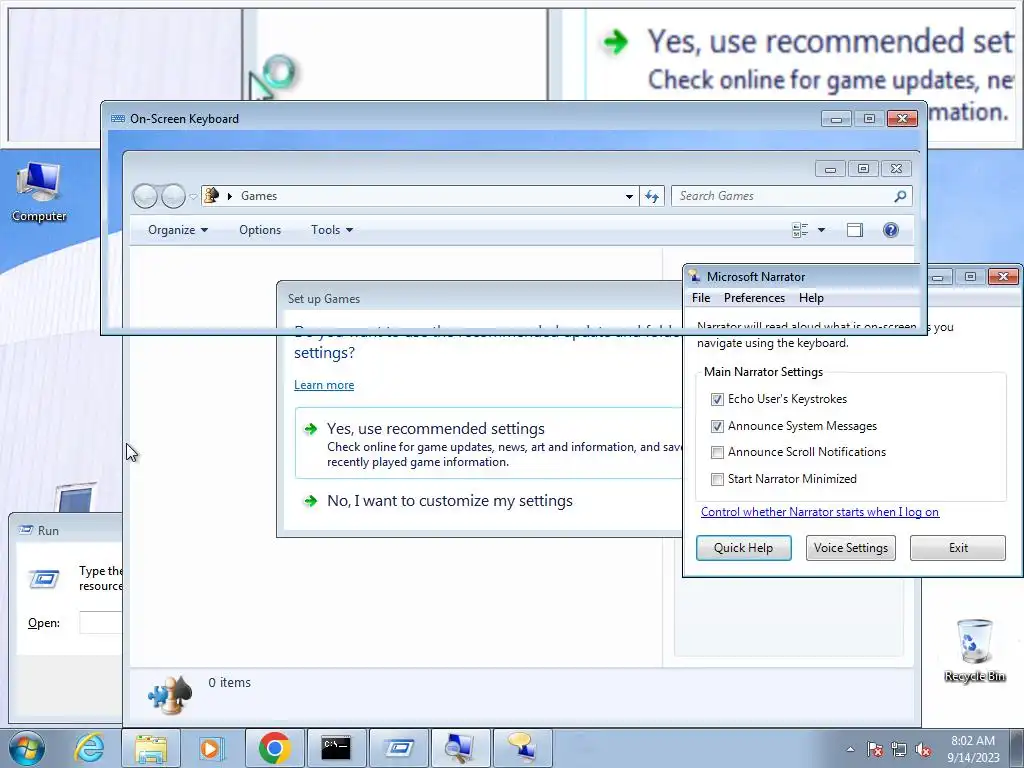Select the Recycle Bin desktop icon
The height and width of the screenshot is (768, 1024).
click(974, 650)
